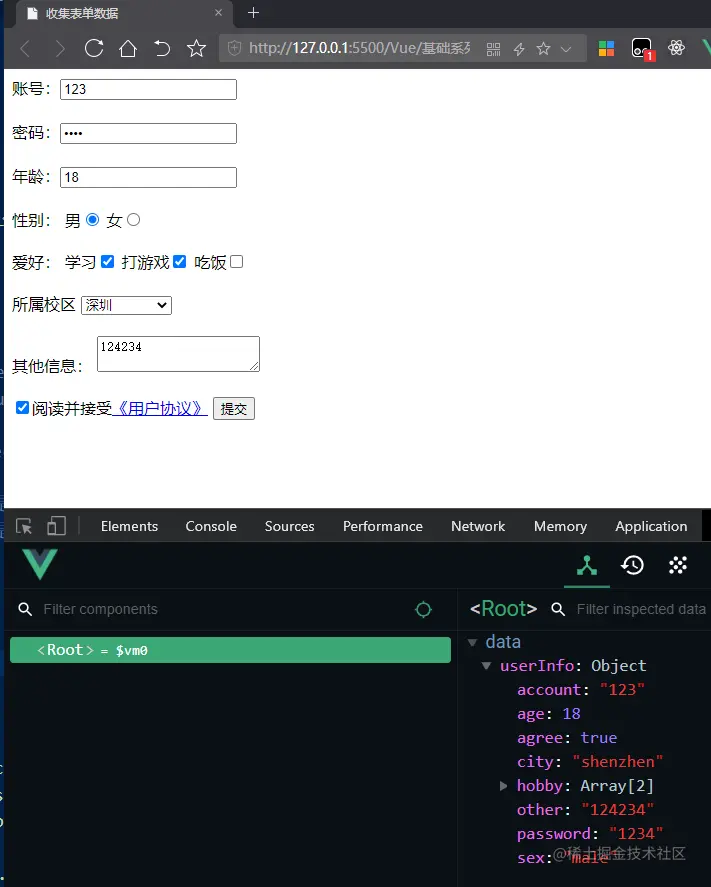Screen dimensions: 711x887
Task: Open a new browser tab with plus
Action: point(253,12)
